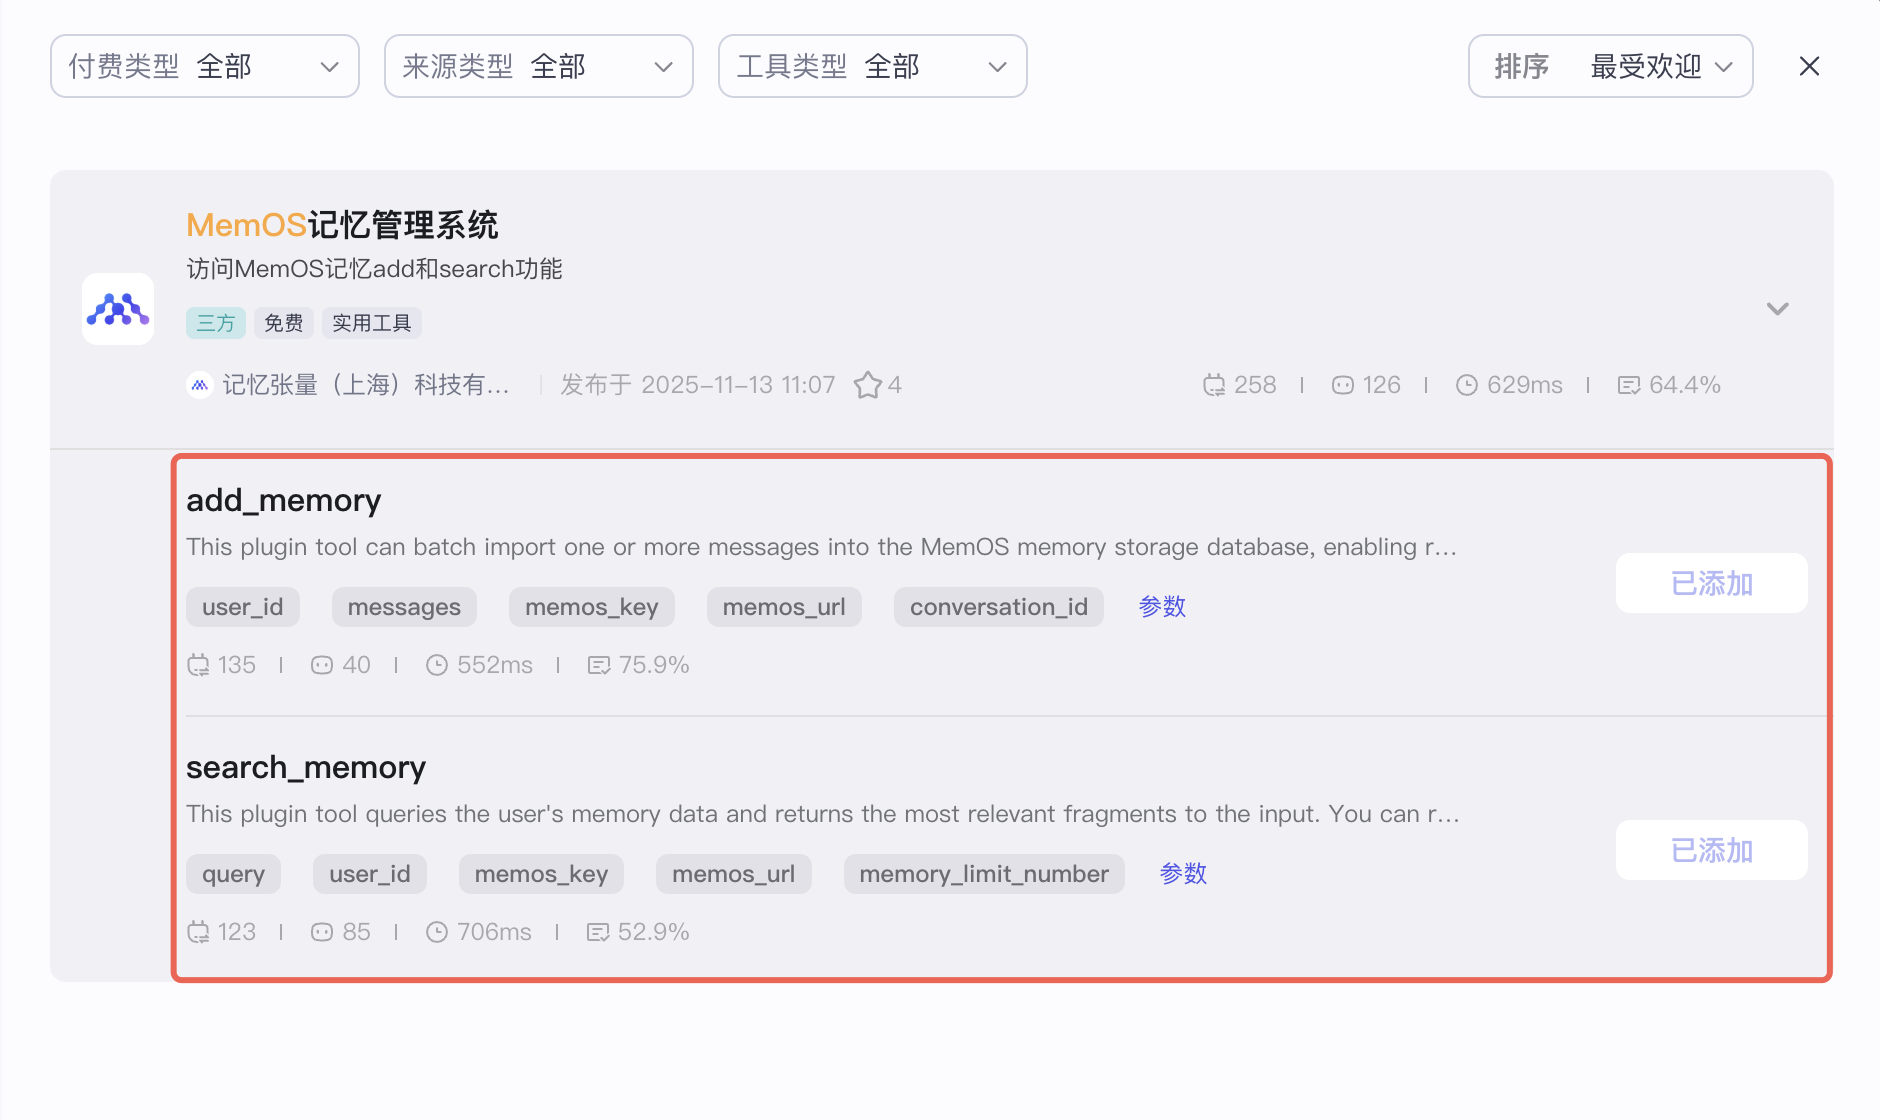
Task: Click the clock icon next to 706ms
Action: [x=437, y=932]
